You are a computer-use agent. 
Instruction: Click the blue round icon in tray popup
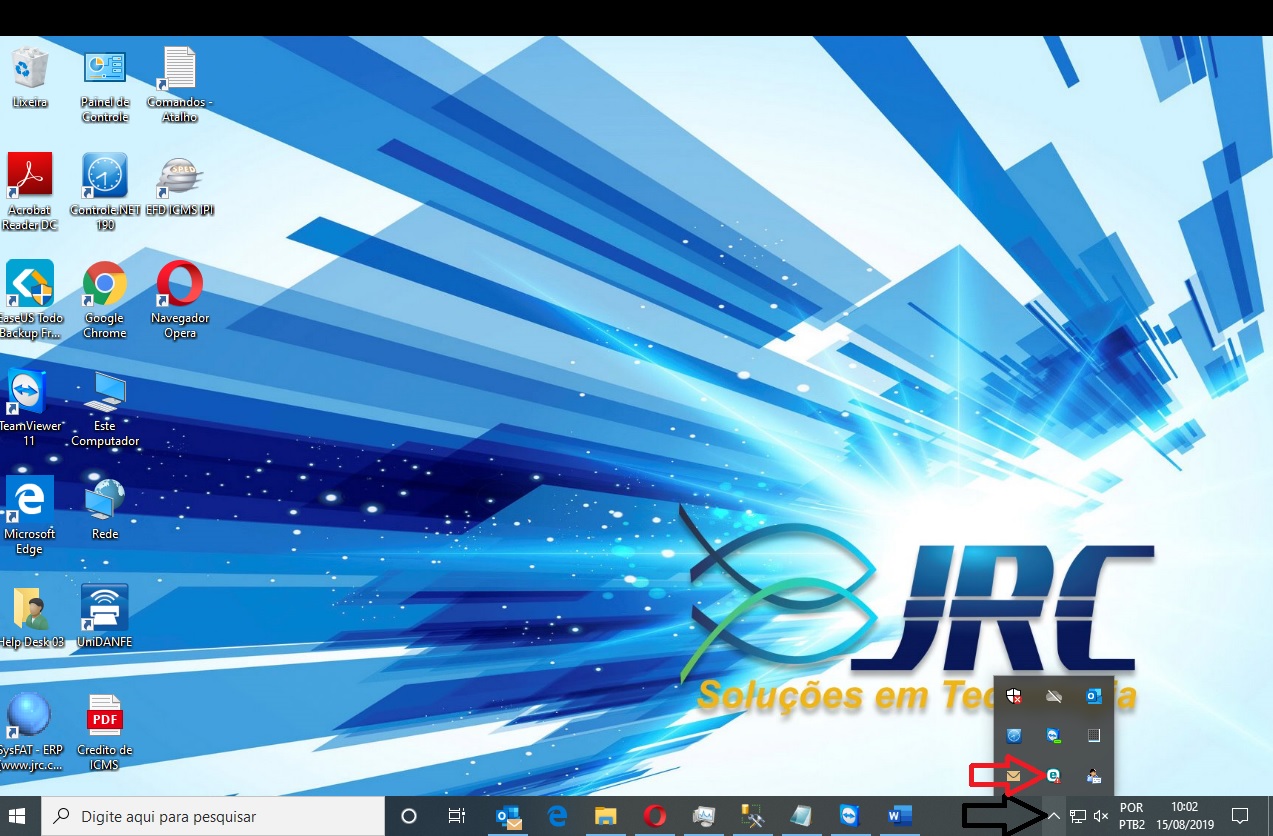pyautogui.click(x=1014, y=735)
